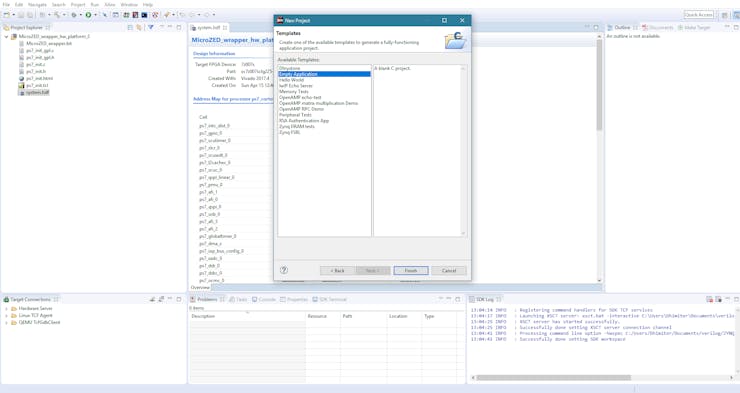This screenshot has height=393, width=740.
Task: Select Memory Tests template
Action: click(294, 92)
